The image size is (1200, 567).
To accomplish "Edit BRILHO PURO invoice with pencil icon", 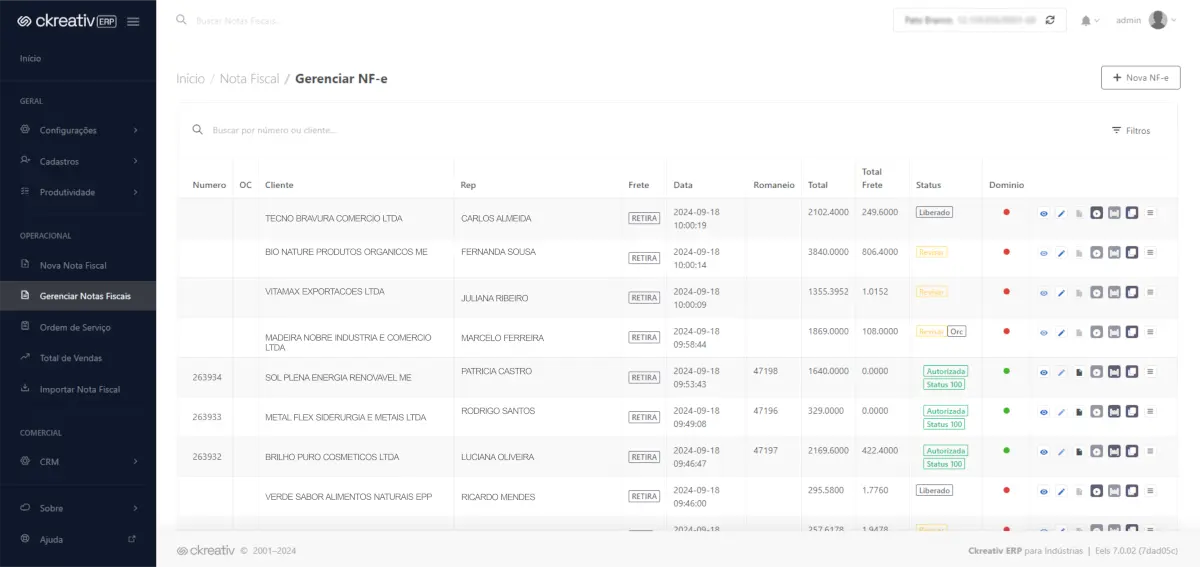I will point(1061,452).
